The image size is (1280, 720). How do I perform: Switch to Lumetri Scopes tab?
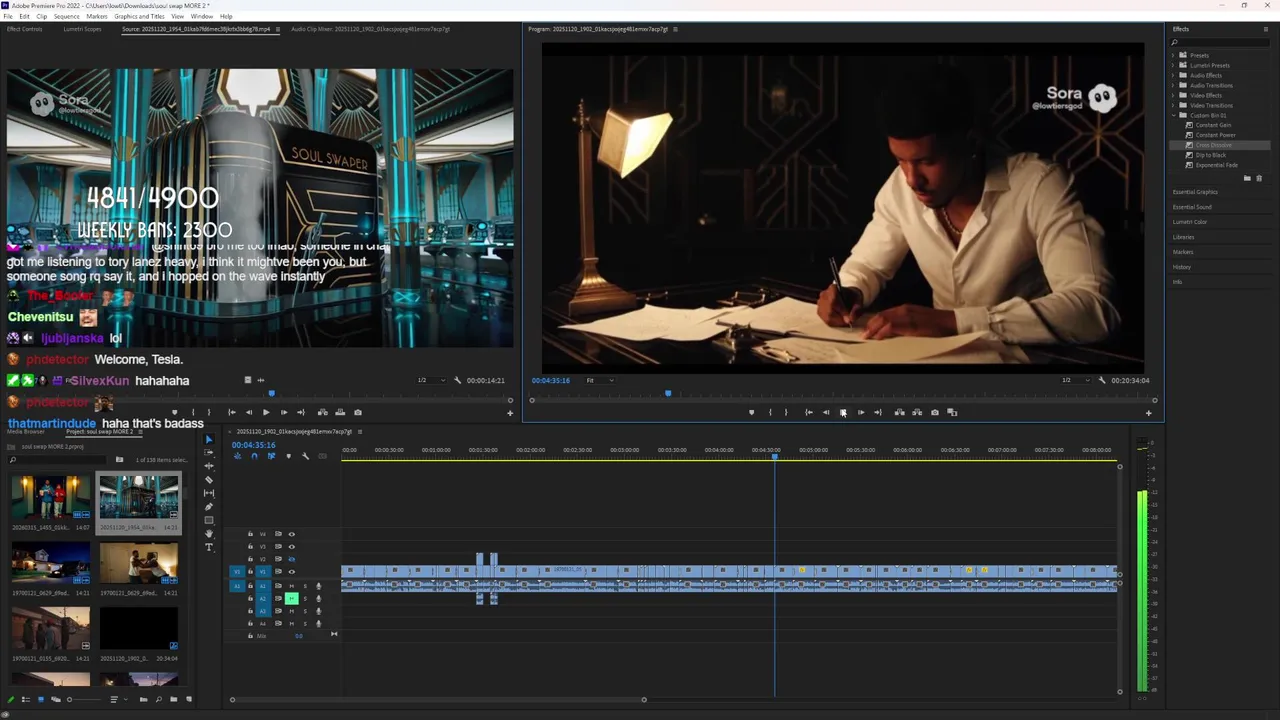(82, 29)
